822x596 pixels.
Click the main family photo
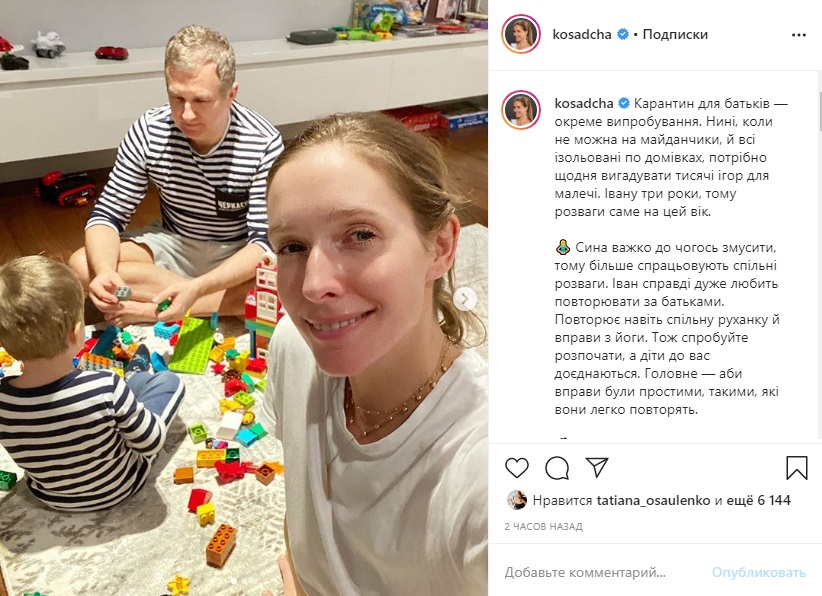coord(244,298)
